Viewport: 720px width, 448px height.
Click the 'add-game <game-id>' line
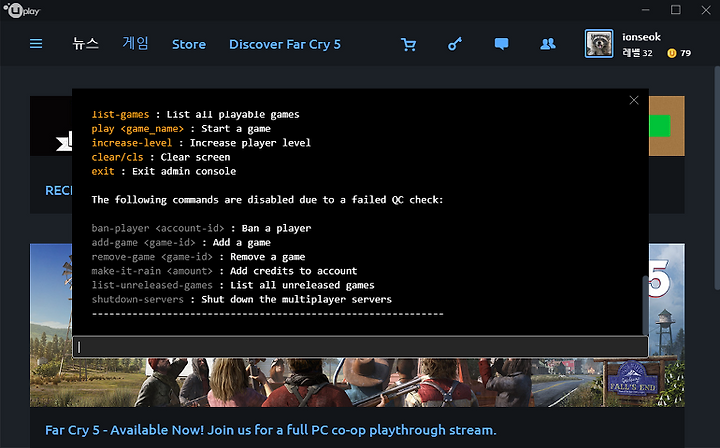tap(181, 242)
